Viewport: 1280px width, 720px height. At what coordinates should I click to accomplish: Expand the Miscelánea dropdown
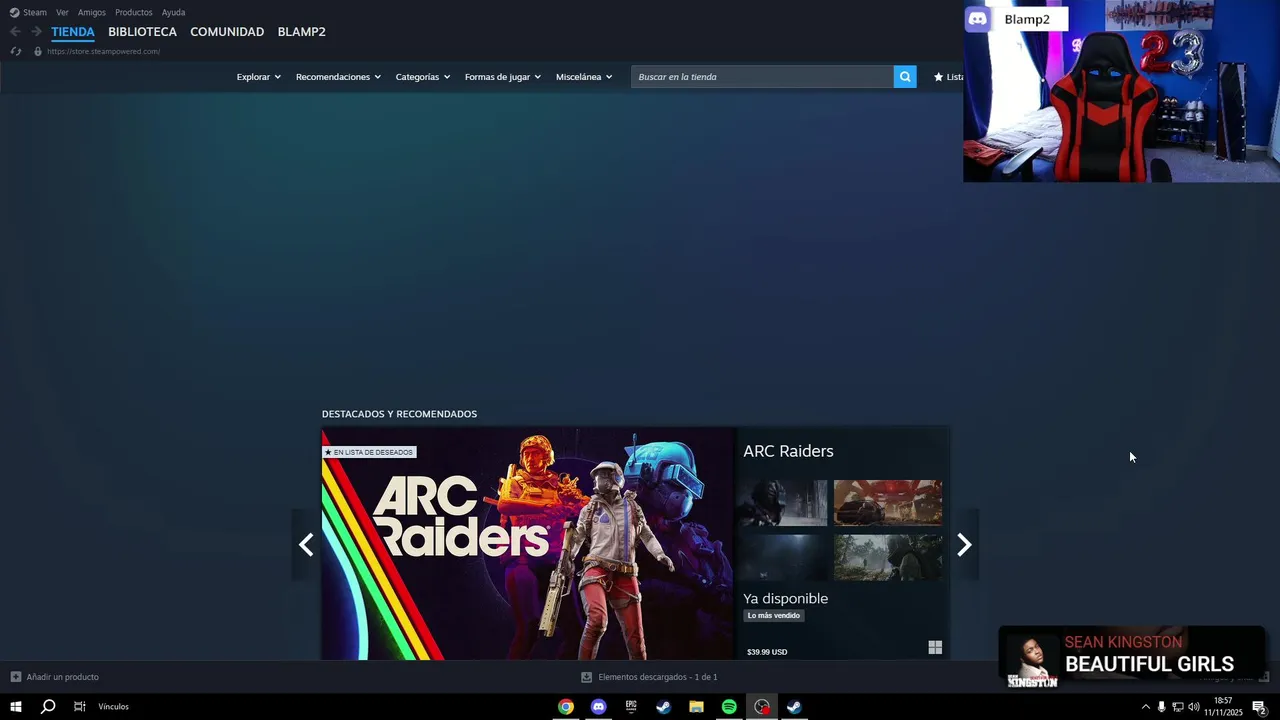tap(584, 77)
